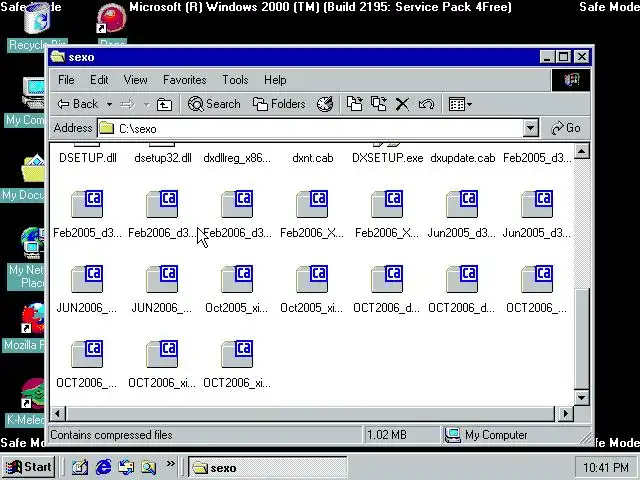Go up one folder level icon
Image resolution: width=640 pixels, height=480 pixels.
tap(164, 104)
